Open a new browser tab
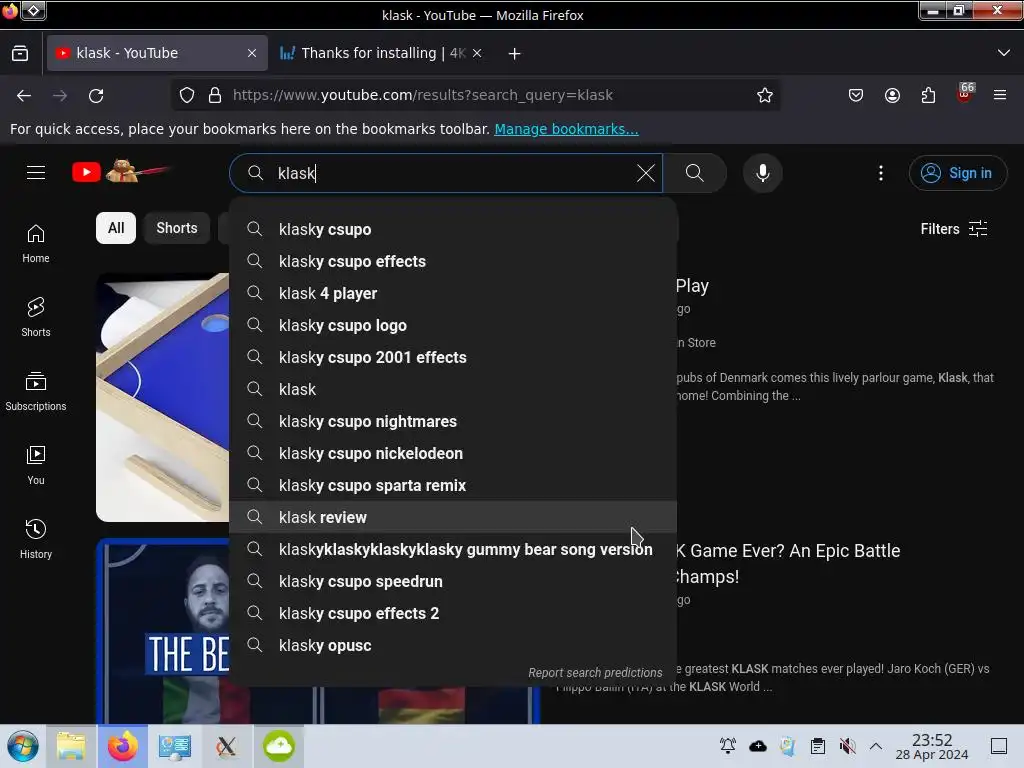Screen dimensions: 1024x768 [515, 54]
